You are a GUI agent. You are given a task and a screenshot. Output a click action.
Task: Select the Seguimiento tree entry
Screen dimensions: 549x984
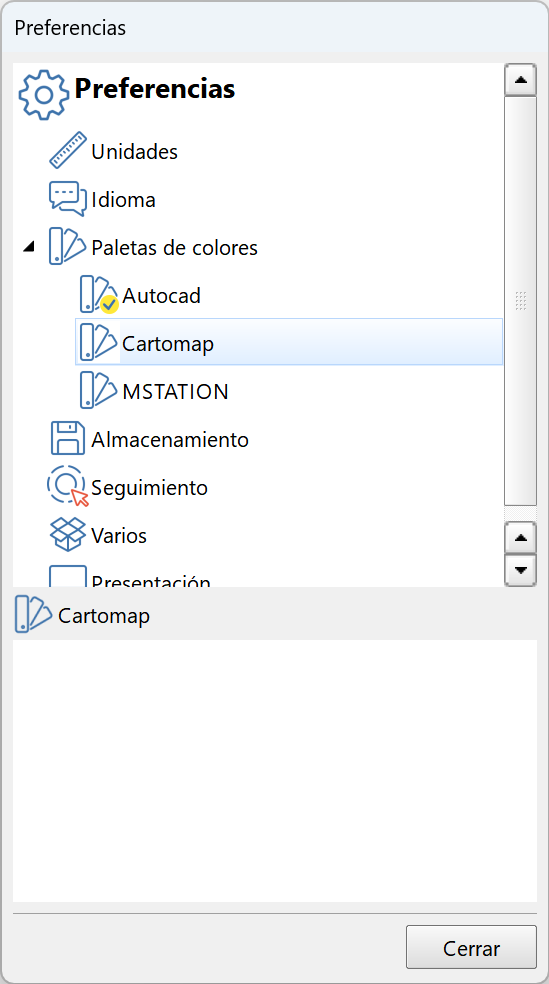coord(149,488)
